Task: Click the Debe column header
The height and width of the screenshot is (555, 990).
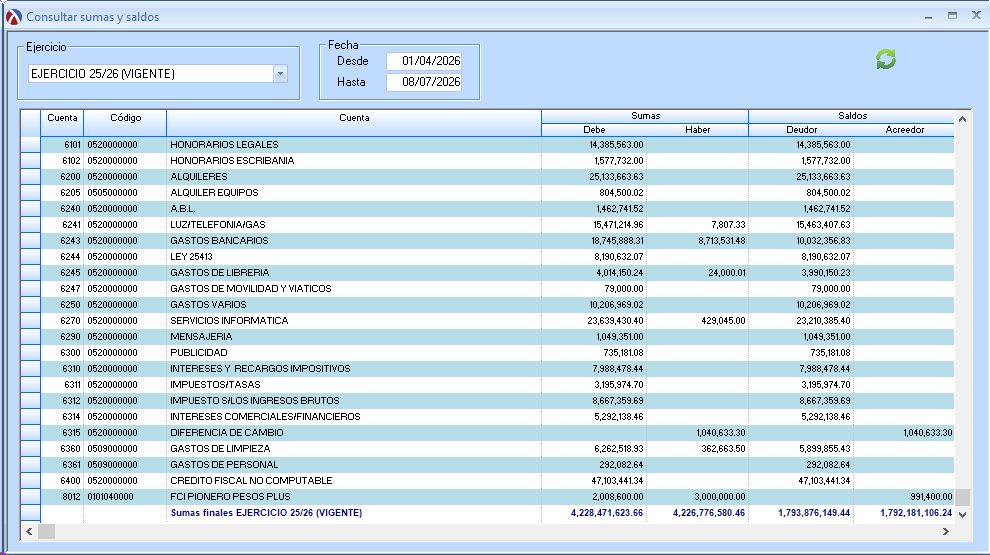Action: (x=593, y=129)
